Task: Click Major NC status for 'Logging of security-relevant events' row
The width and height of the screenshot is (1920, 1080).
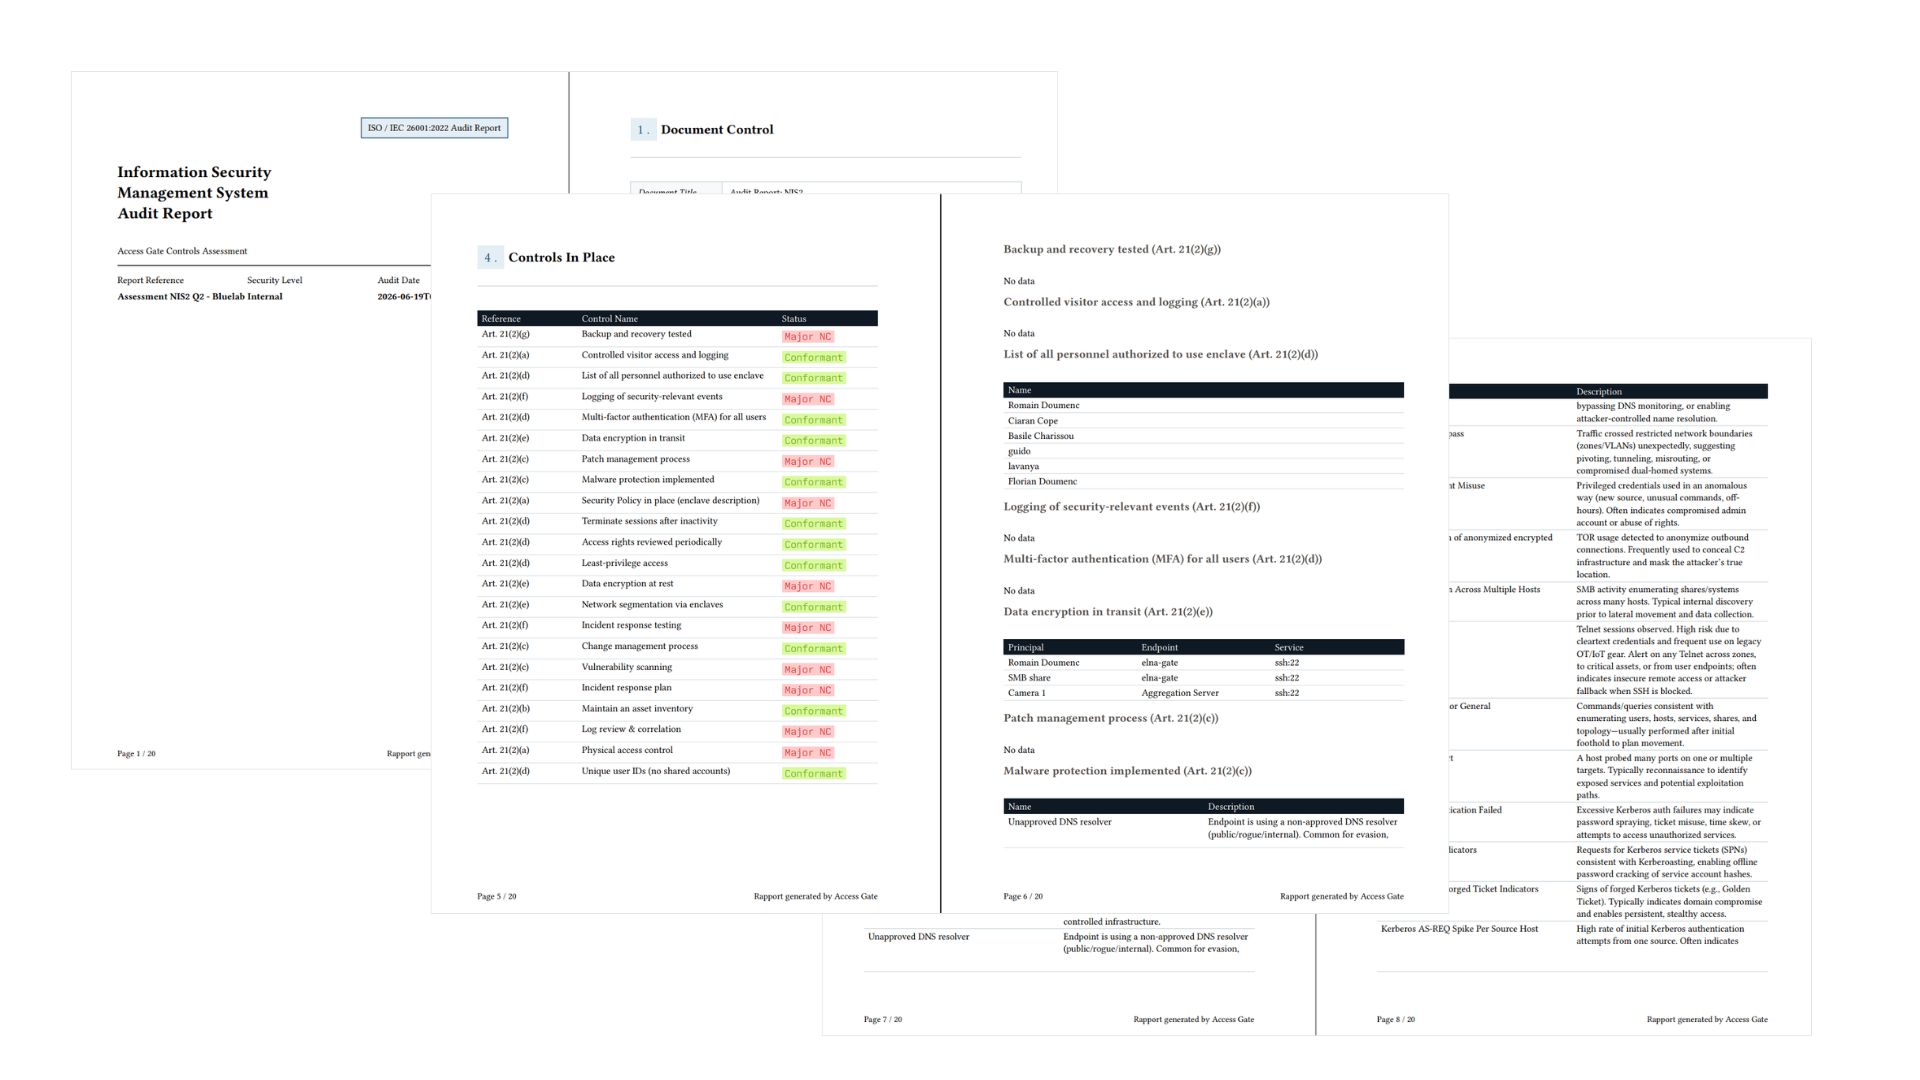Action: coord(808,399)
